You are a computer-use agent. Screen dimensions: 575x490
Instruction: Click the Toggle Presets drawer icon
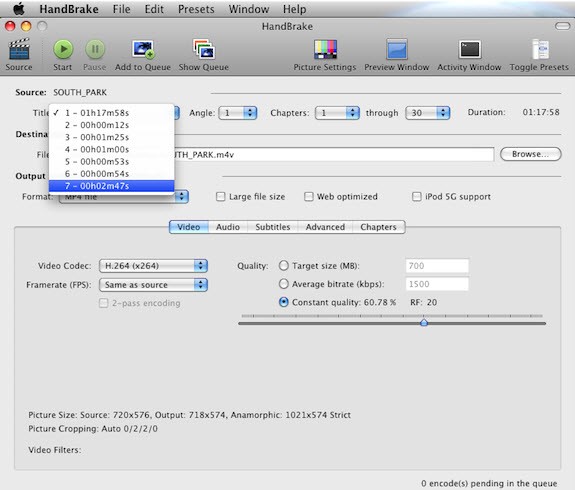[x=540, y=49]
